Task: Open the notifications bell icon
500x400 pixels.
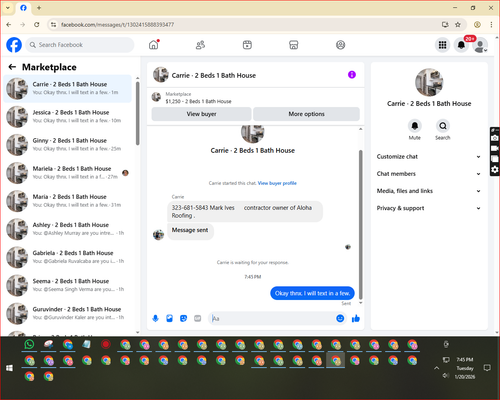Action: (461, 45)
